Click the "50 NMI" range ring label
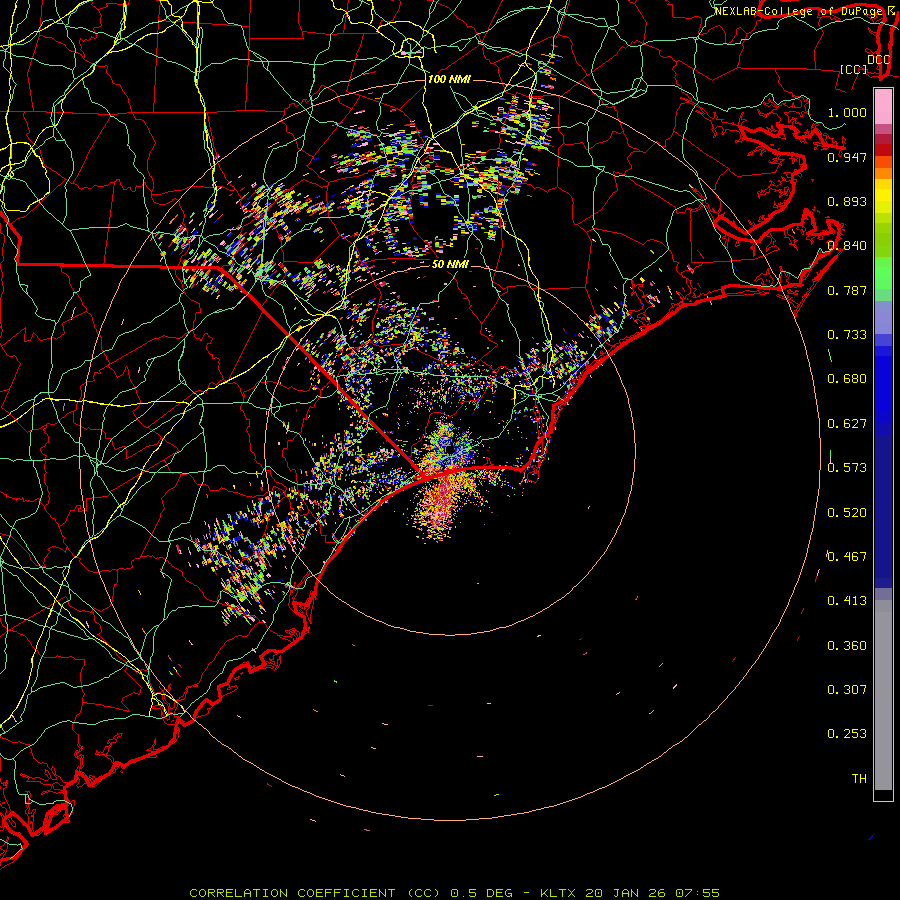900x900 pixels. click(x=450, y=264)
